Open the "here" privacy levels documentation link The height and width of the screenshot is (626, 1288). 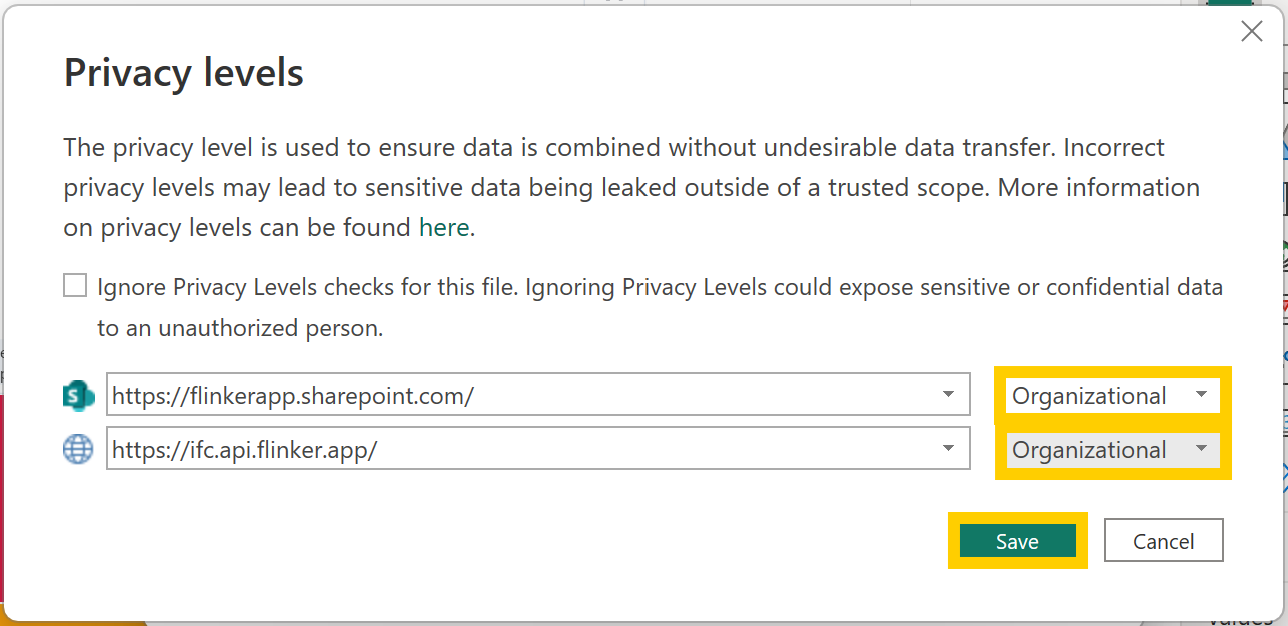[x=444, y=227]
